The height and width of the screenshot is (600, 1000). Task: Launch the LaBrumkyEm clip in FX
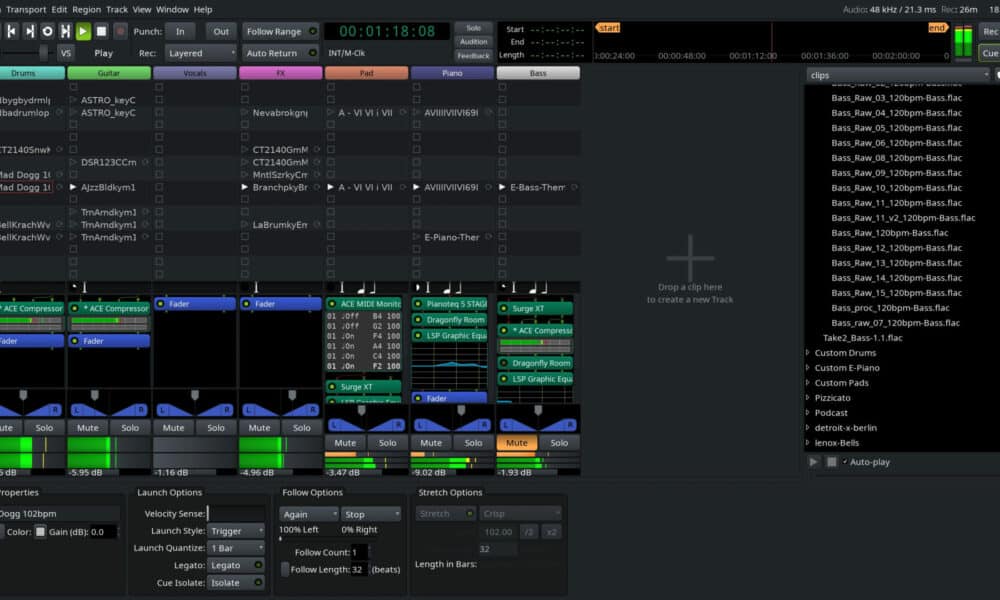pyautogui.click(x=244, y=225)
